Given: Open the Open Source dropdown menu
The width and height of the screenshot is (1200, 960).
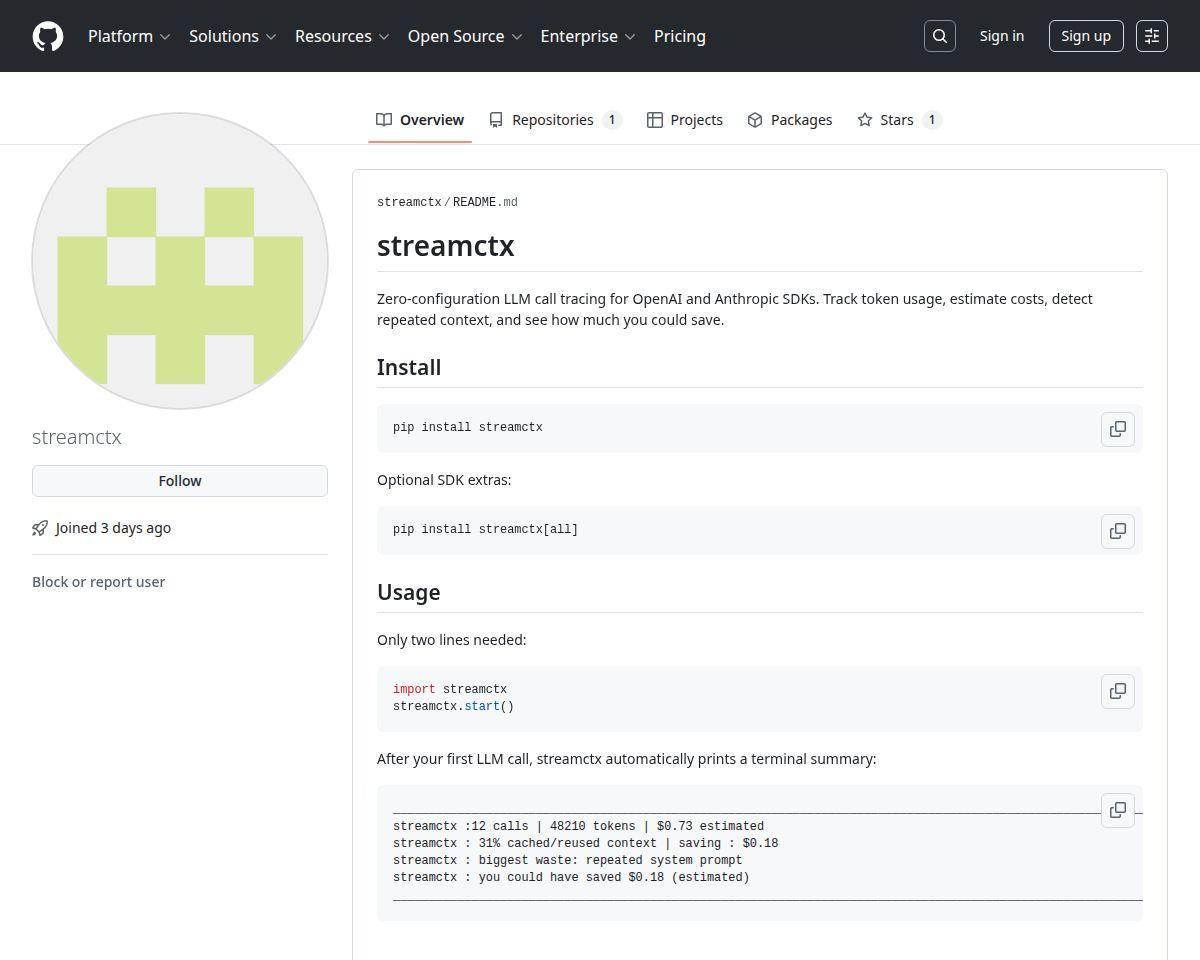Looking at the screenshot, I should [x=465, y=36].
